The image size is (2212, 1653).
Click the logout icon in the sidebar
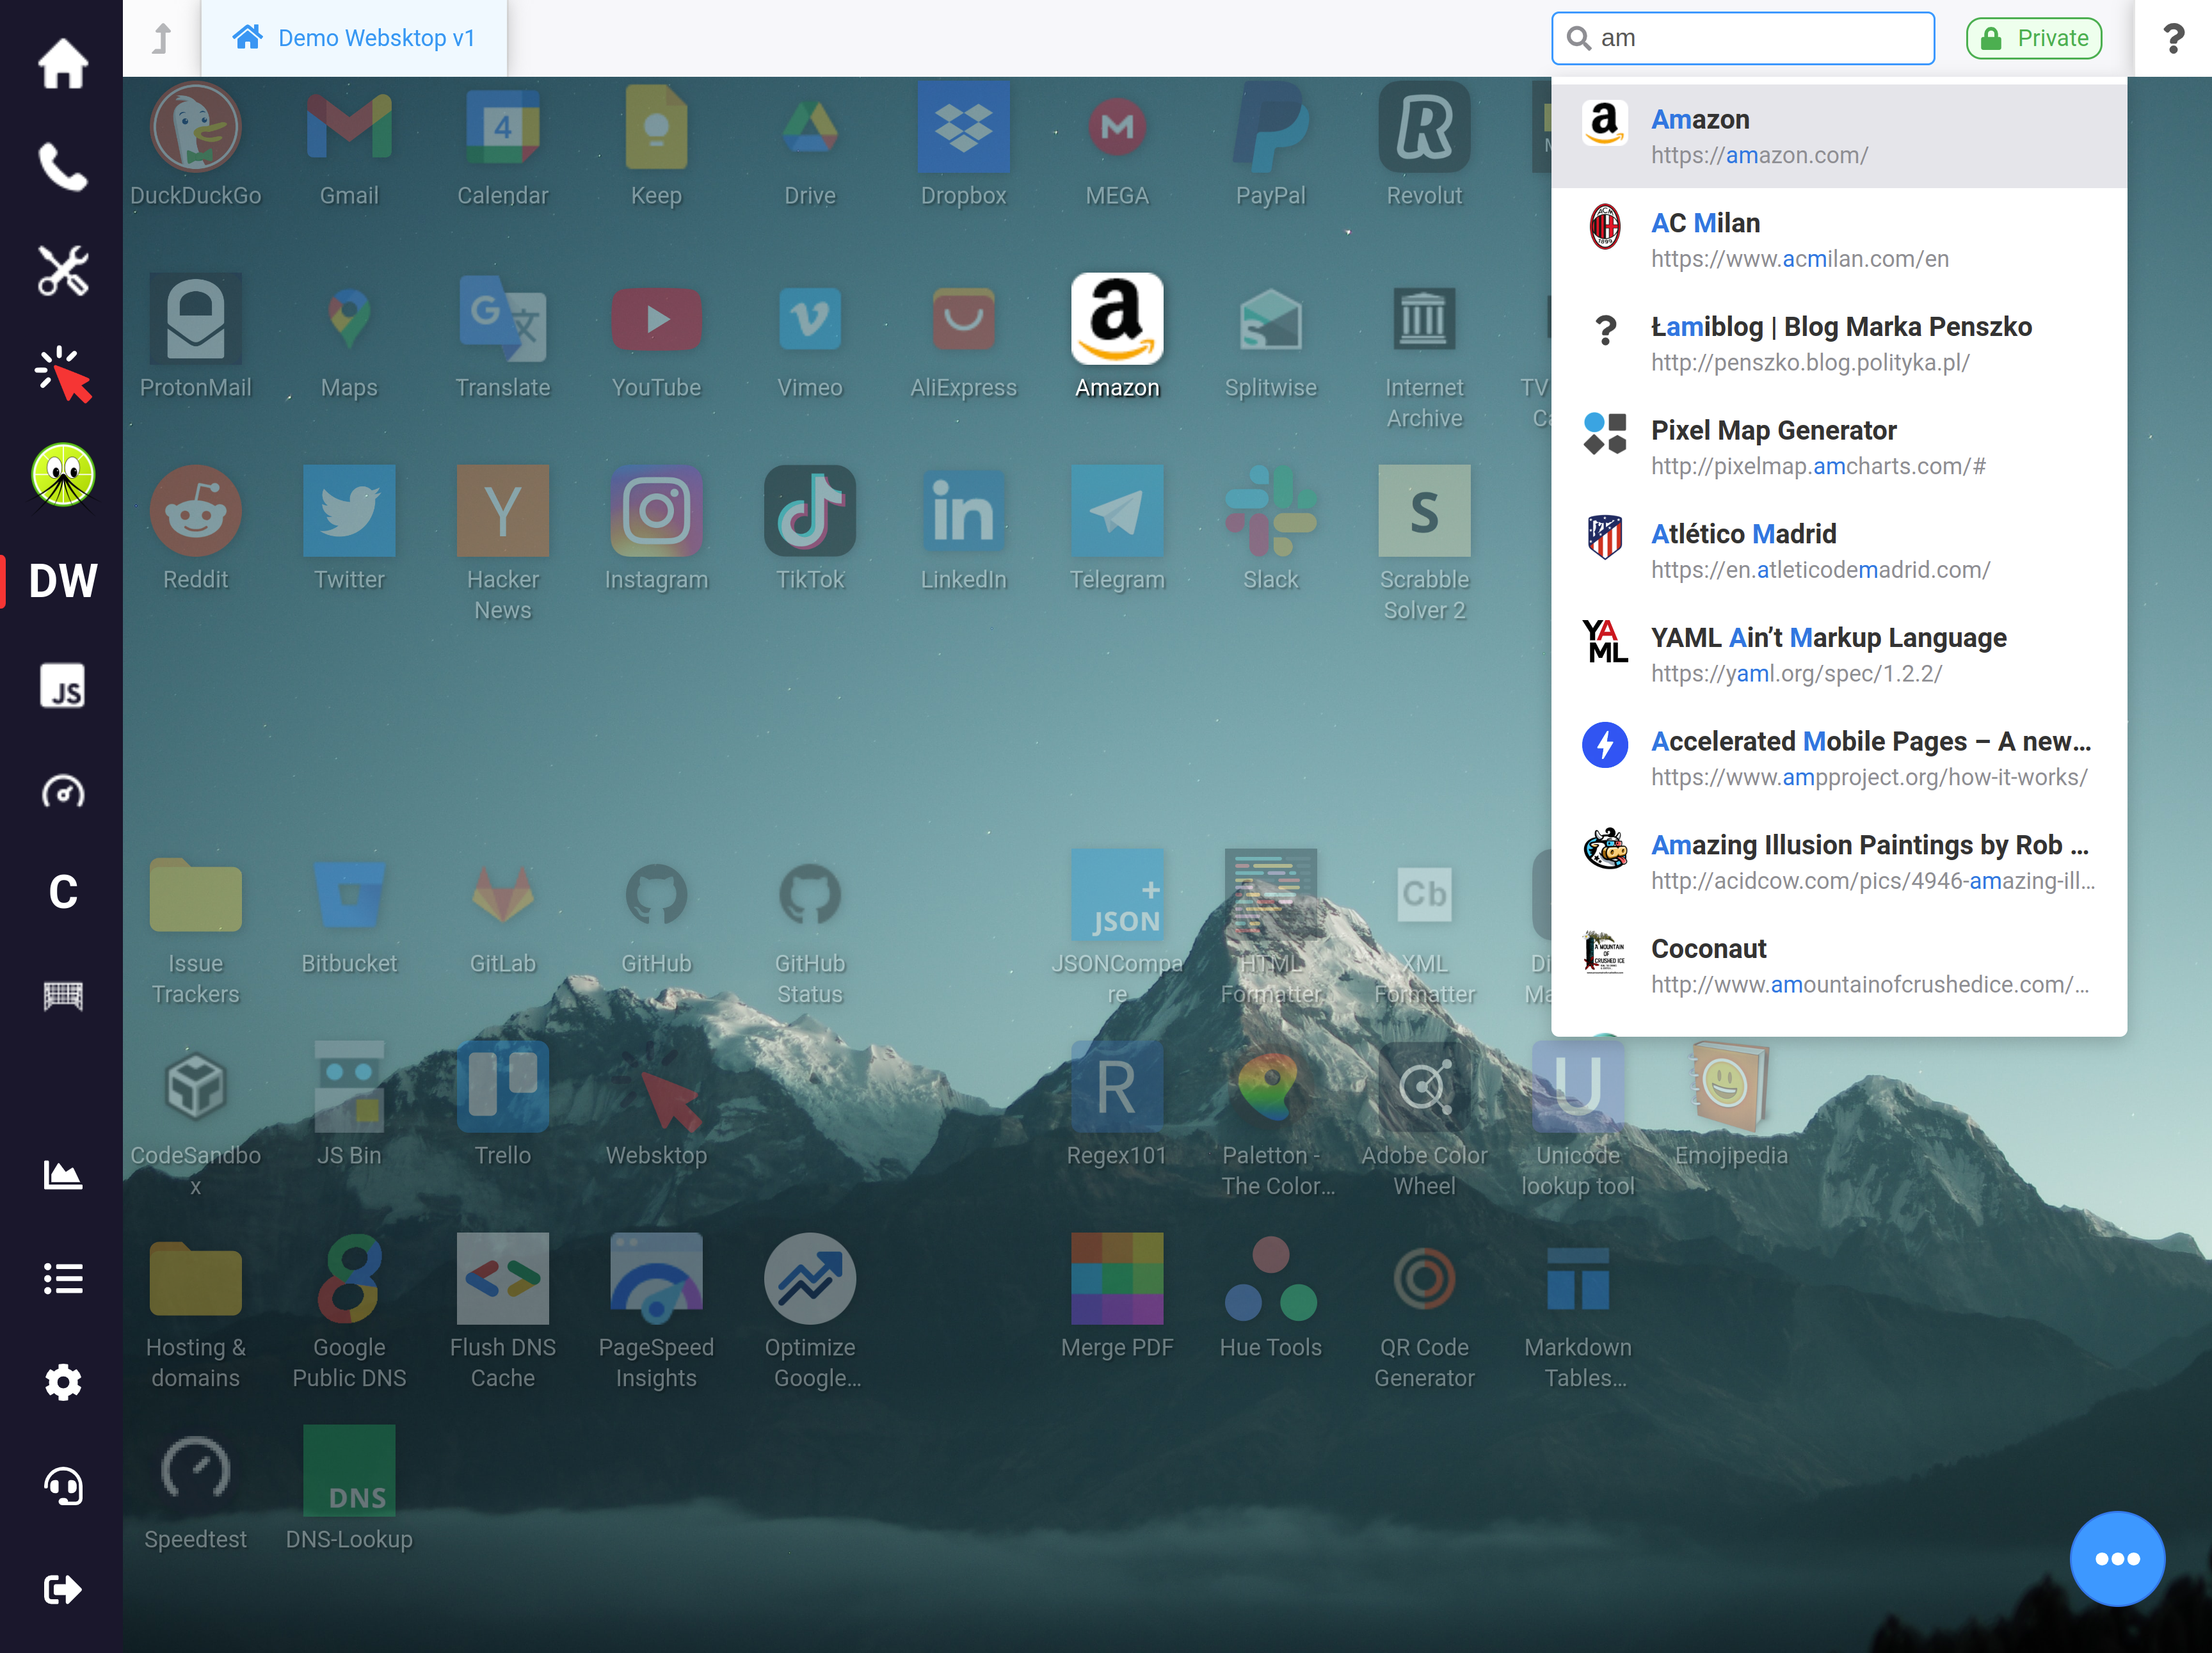pyautogui.click(x=62, y=1589)
